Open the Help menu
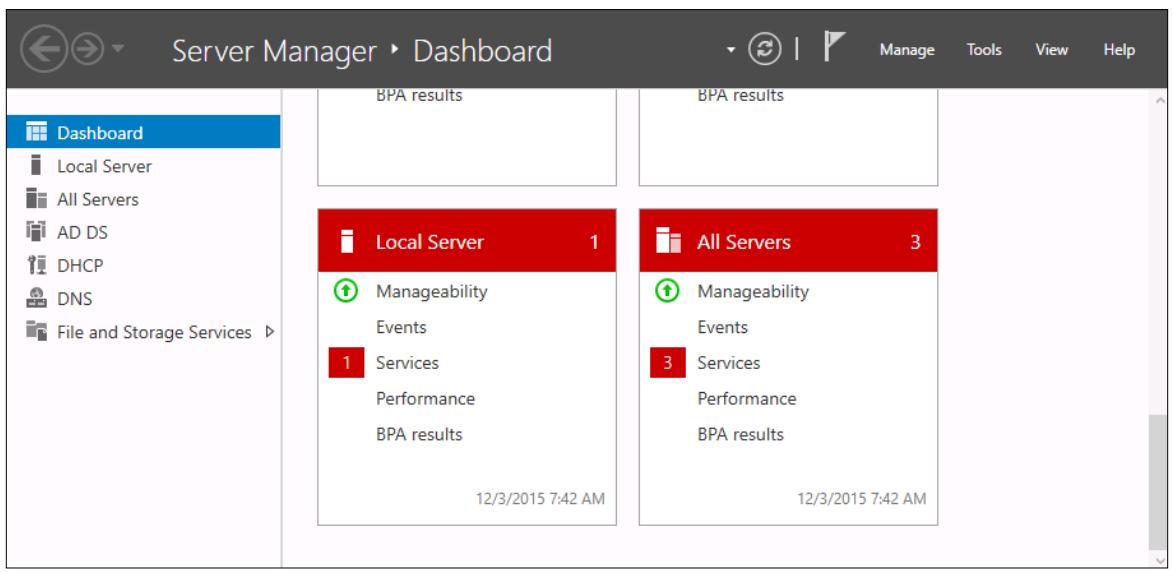 (x=1119, y=50)
